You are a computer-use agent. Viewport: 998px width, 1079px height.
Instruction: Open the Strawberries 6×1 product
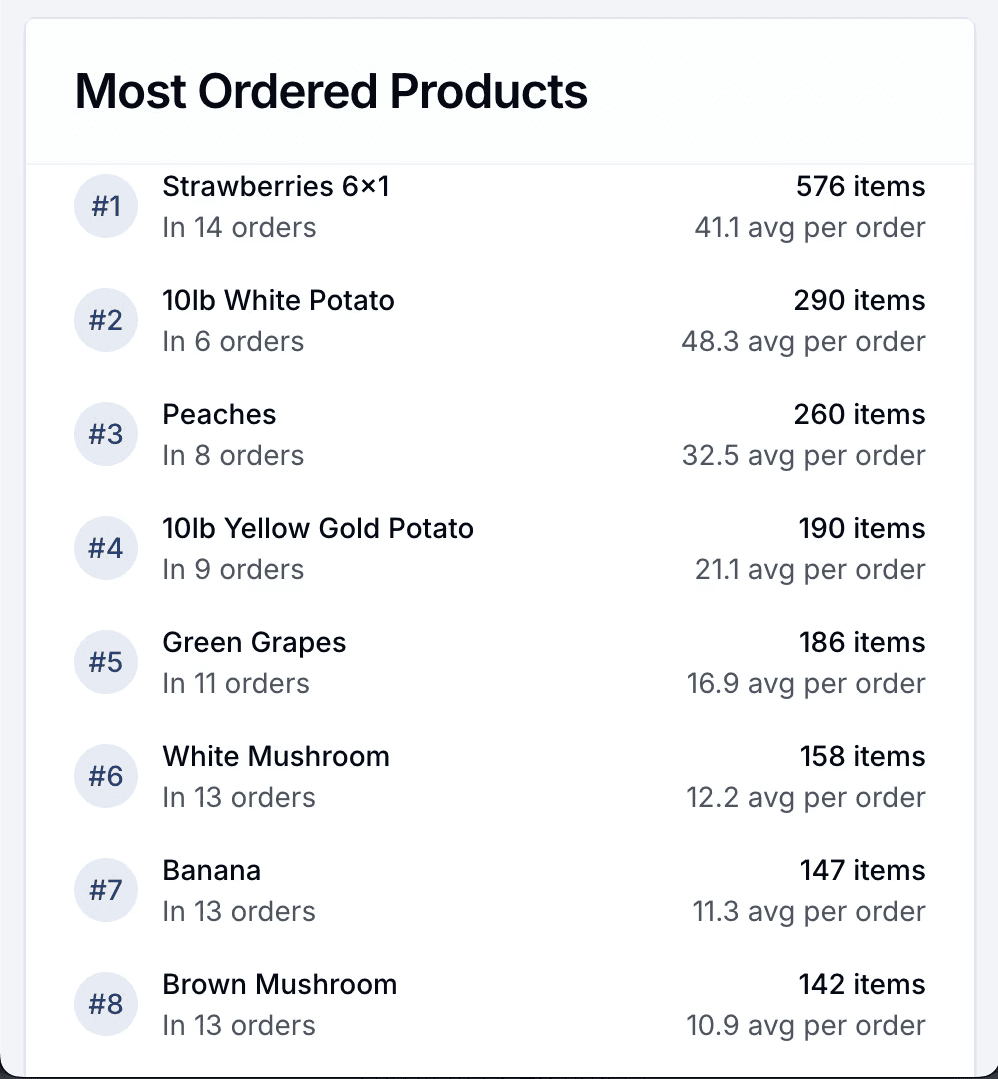click(x=276, y=186)
